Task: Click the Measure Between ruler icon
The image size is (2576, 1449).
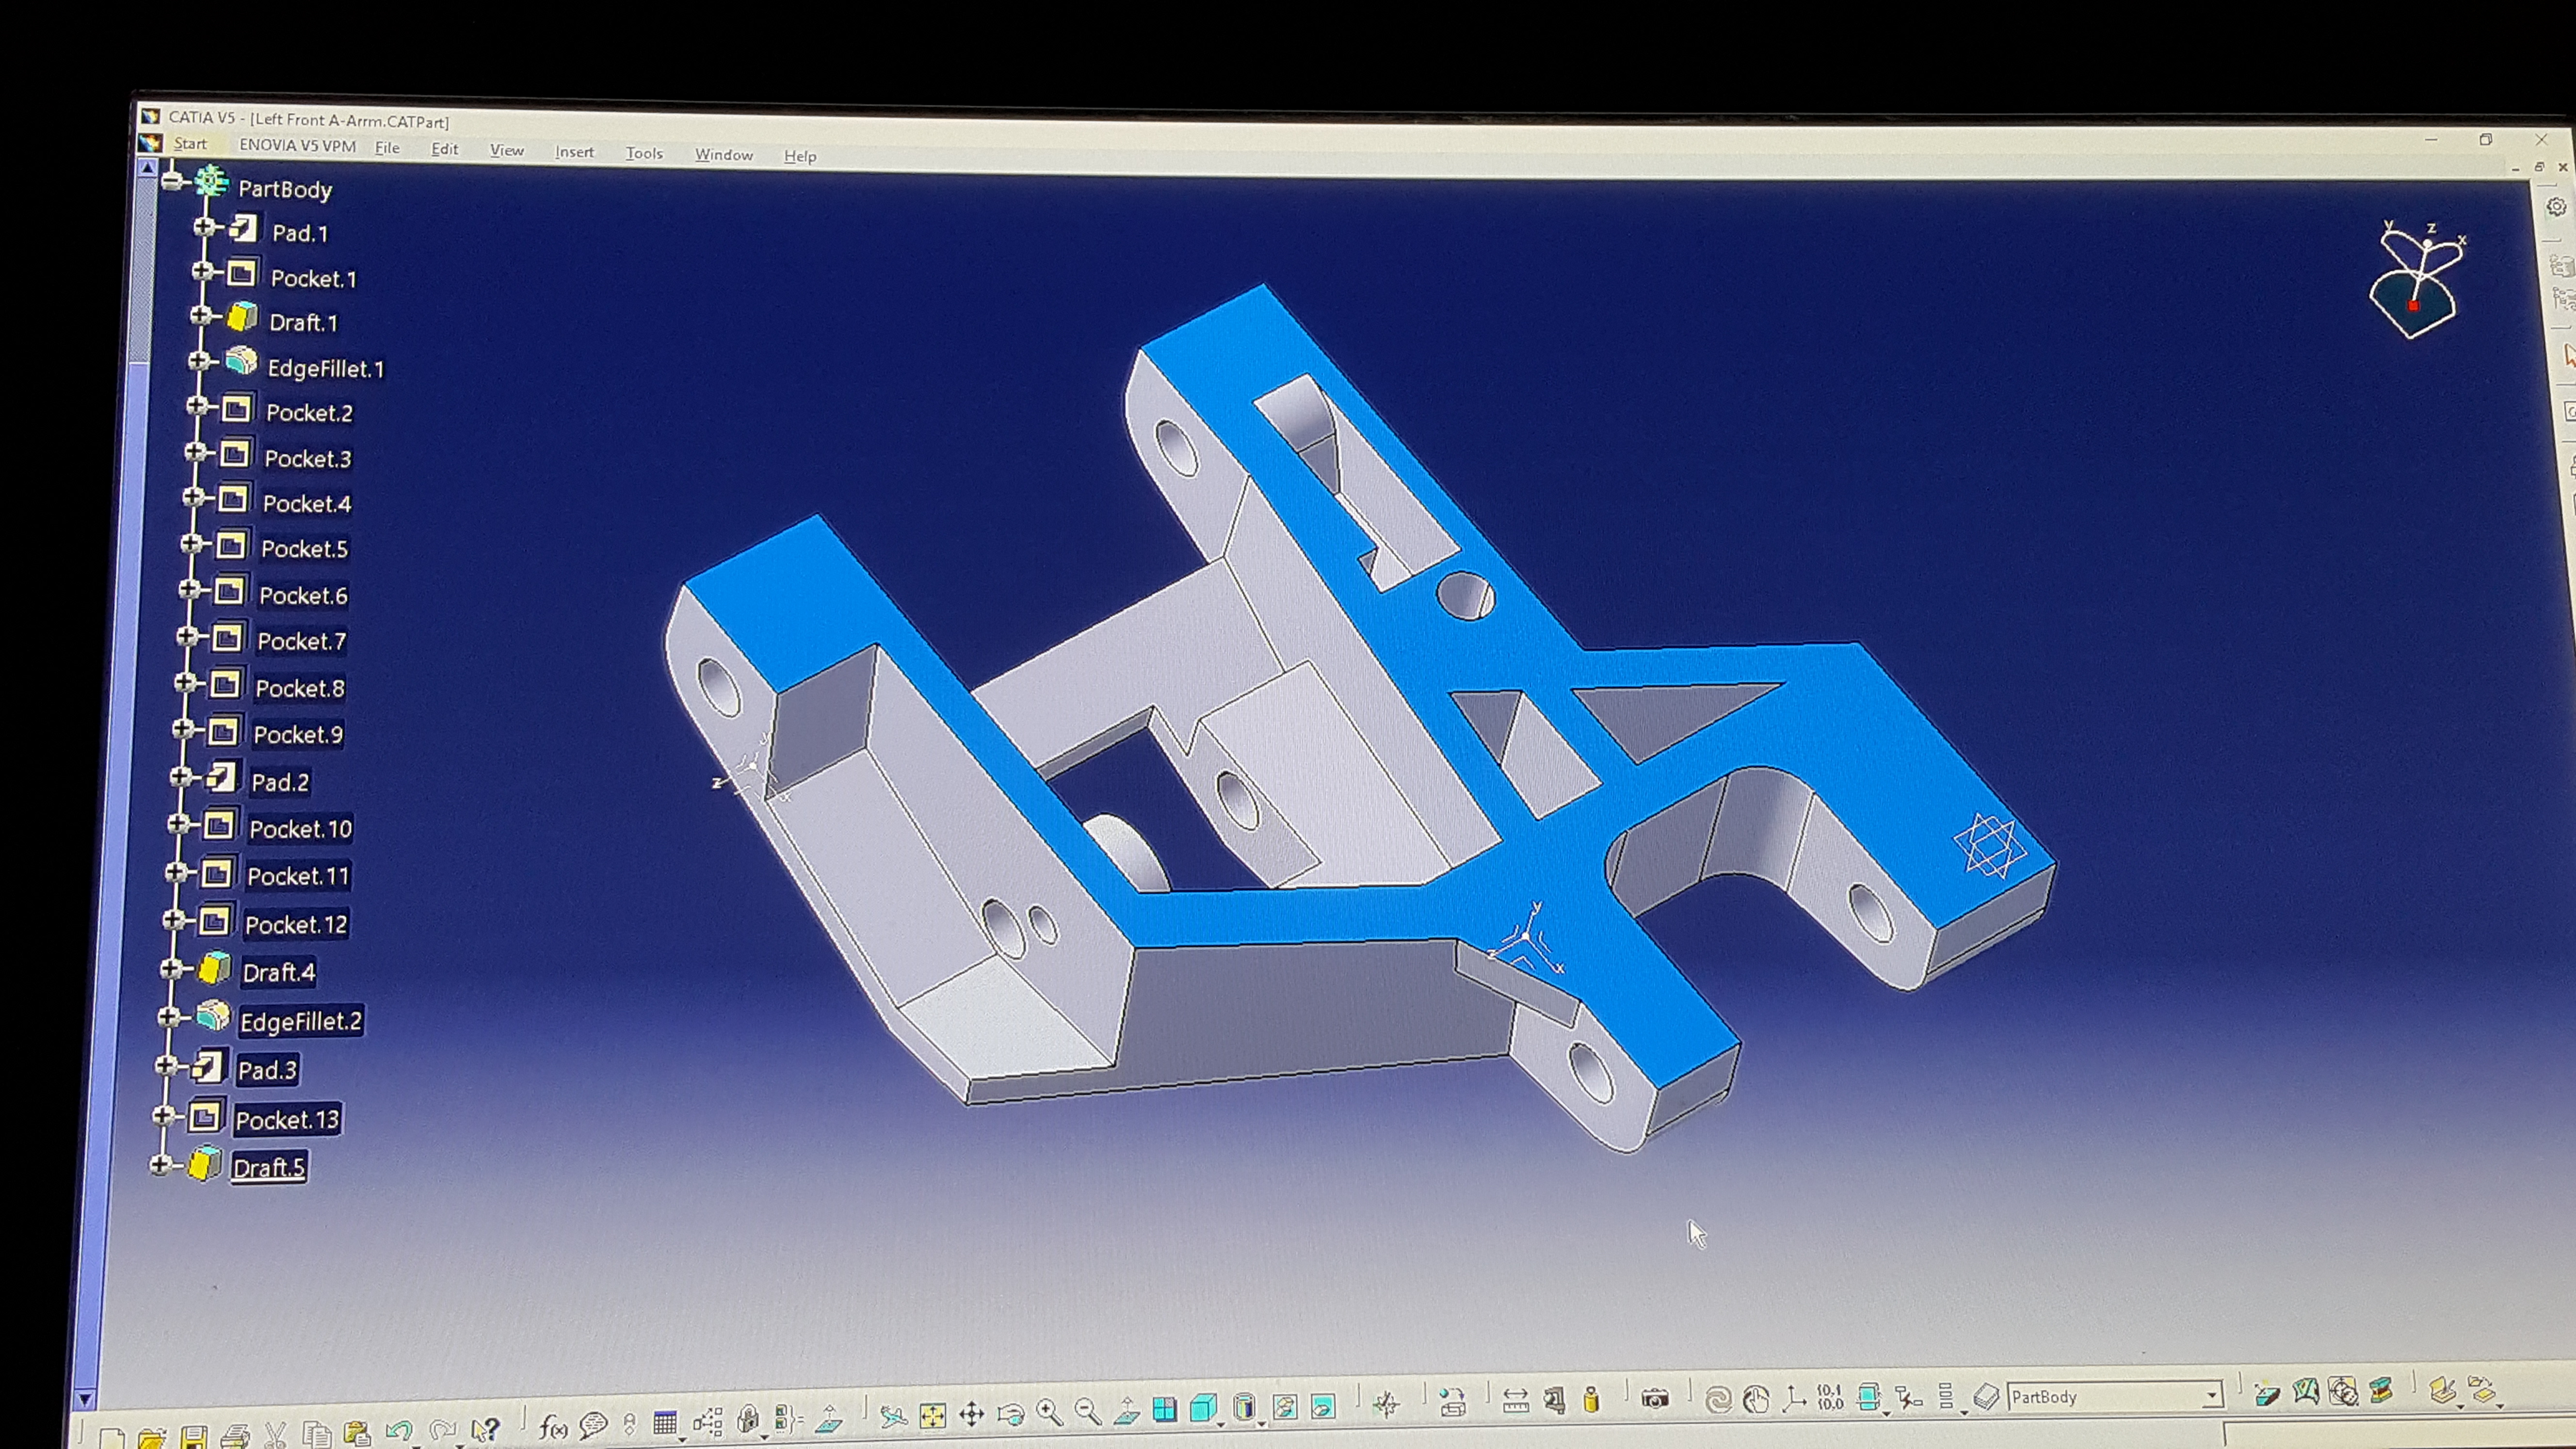Action: pos(1515,1401)
